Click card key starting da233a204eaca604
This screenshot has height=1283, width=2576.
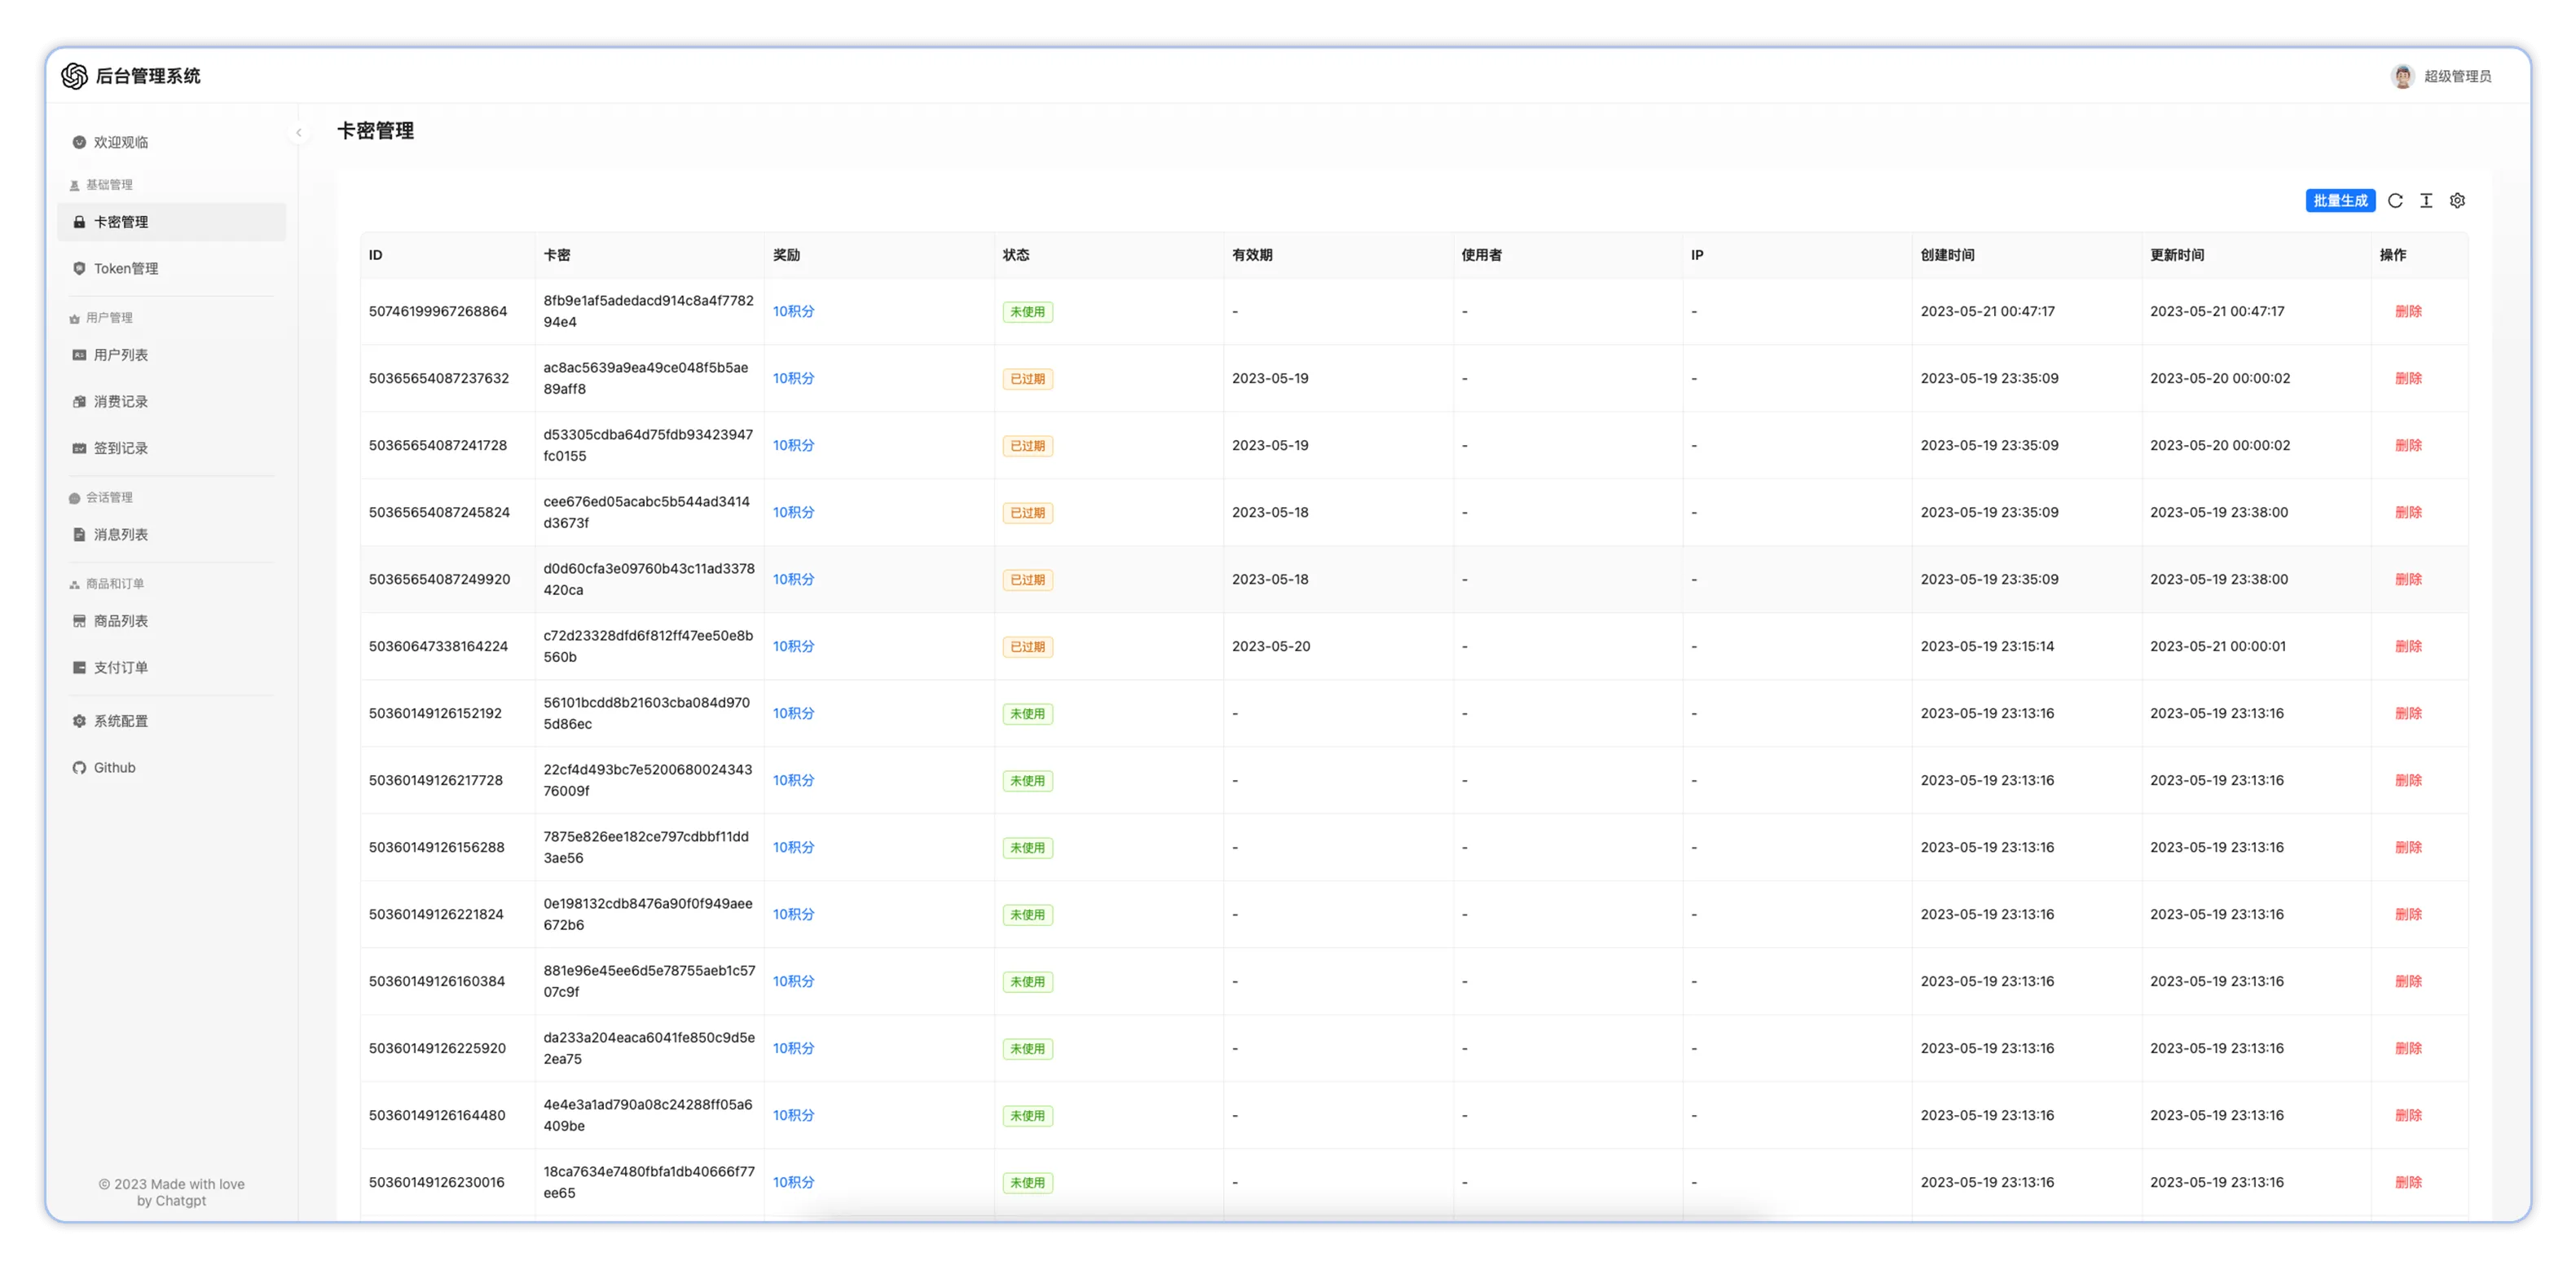click(x=649, y=1048)
